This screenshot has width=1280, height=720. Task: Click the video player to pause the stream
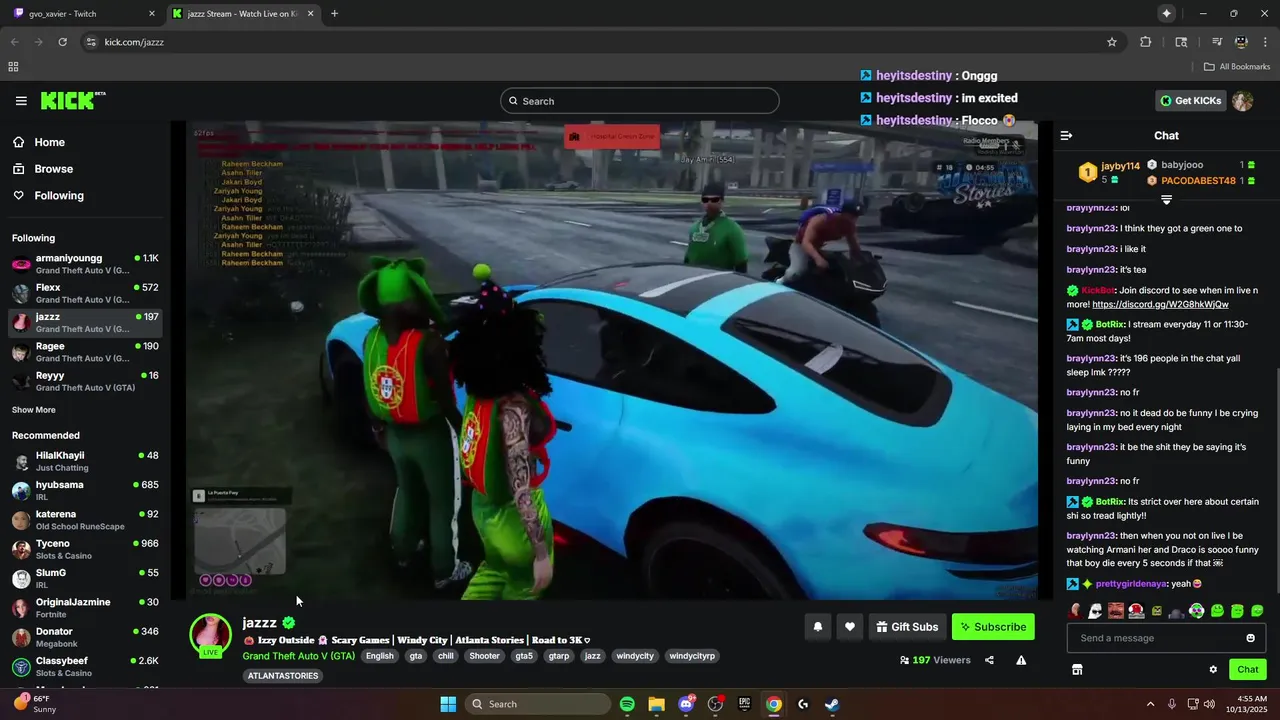(x=612, y=360)
